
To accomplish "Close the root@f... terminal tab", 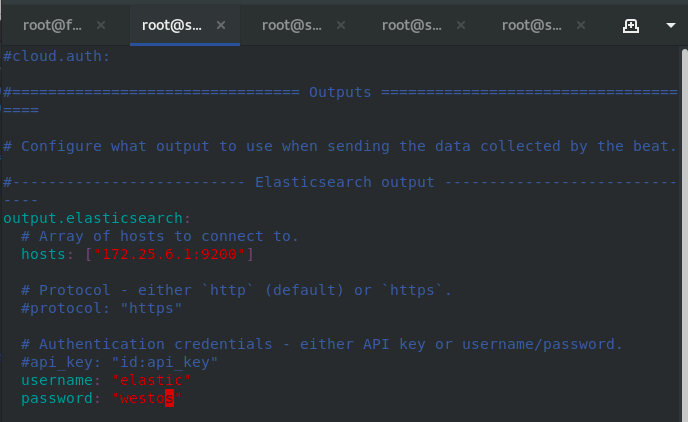I will pos(101,25).
